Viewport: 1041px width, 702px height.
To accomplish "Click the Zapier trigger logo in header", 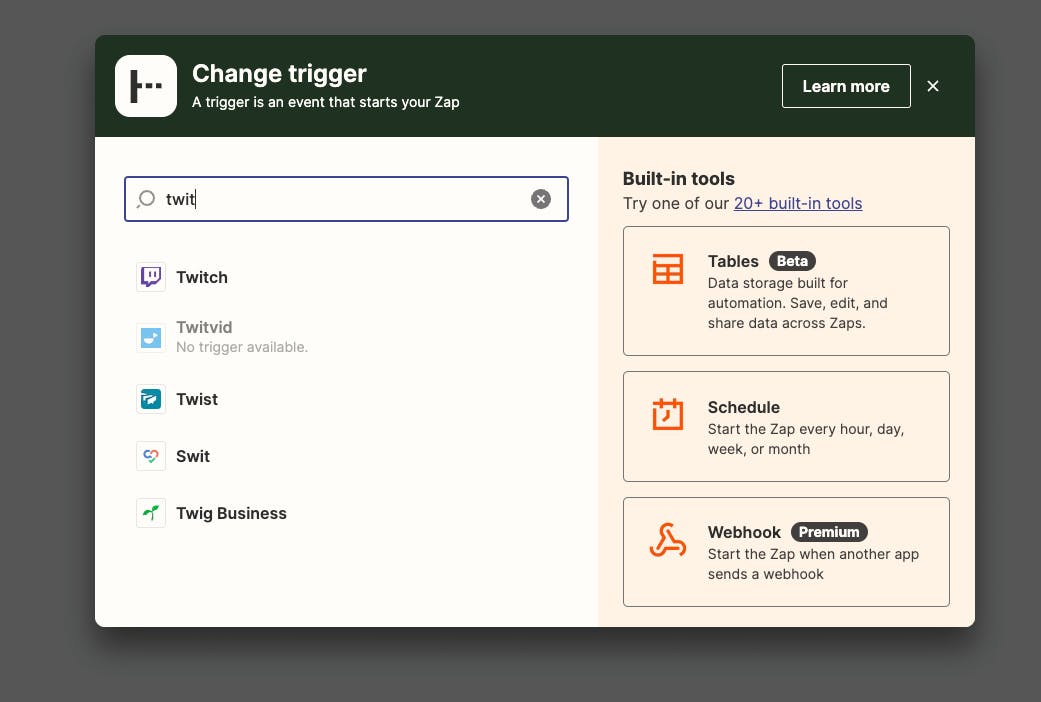I will 146,86.
